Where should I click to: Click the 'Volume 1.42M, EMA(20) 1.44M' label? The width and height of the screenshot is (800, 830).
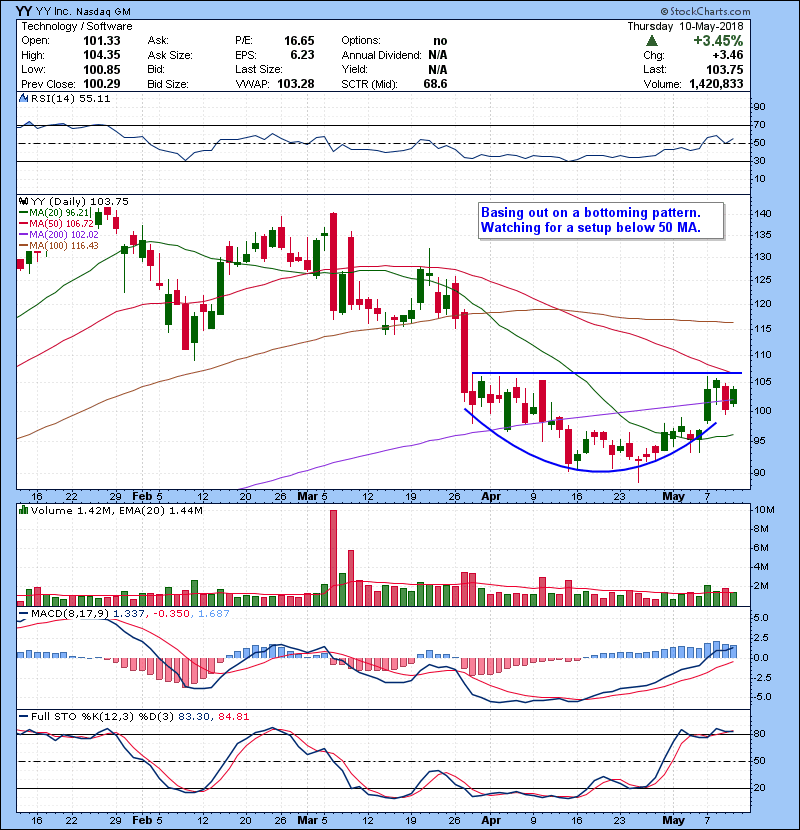[116, 511]
